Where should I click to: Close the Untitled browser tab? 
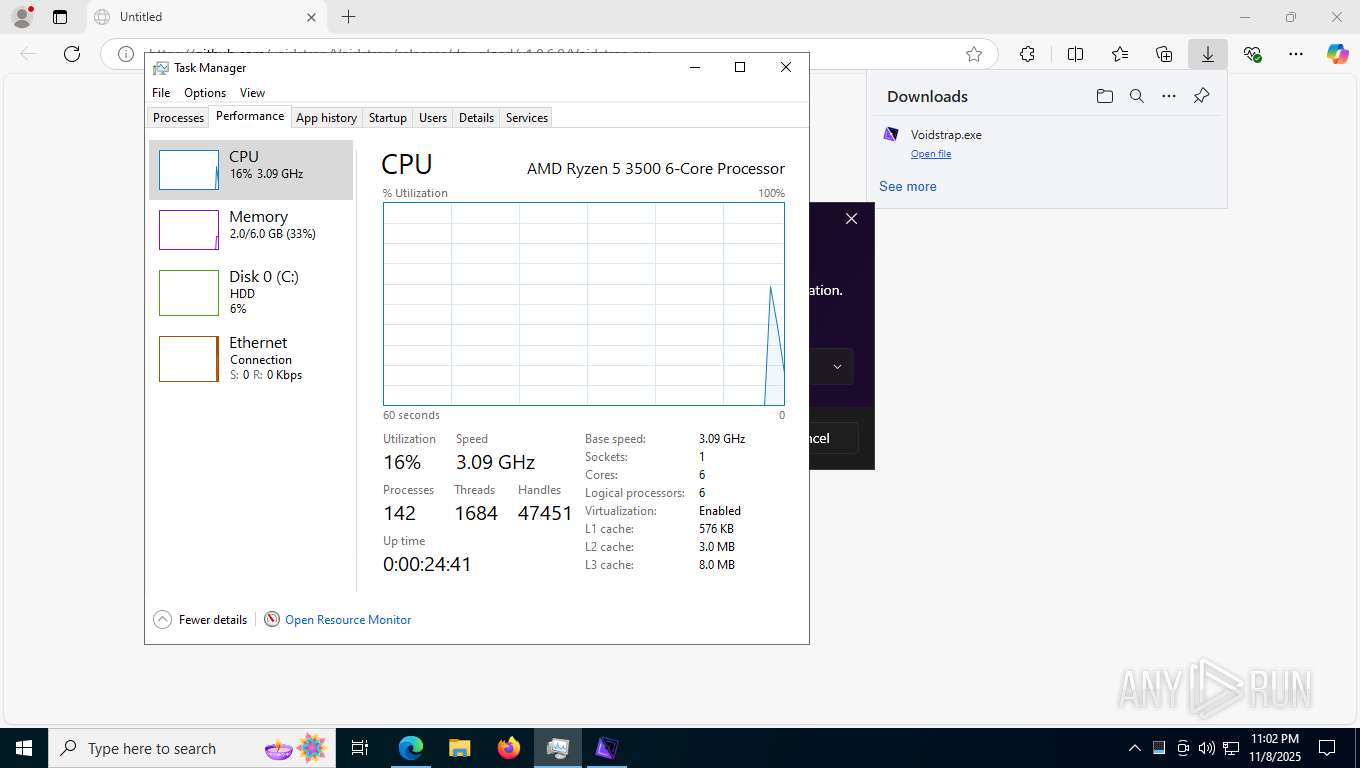click(311, 17)
